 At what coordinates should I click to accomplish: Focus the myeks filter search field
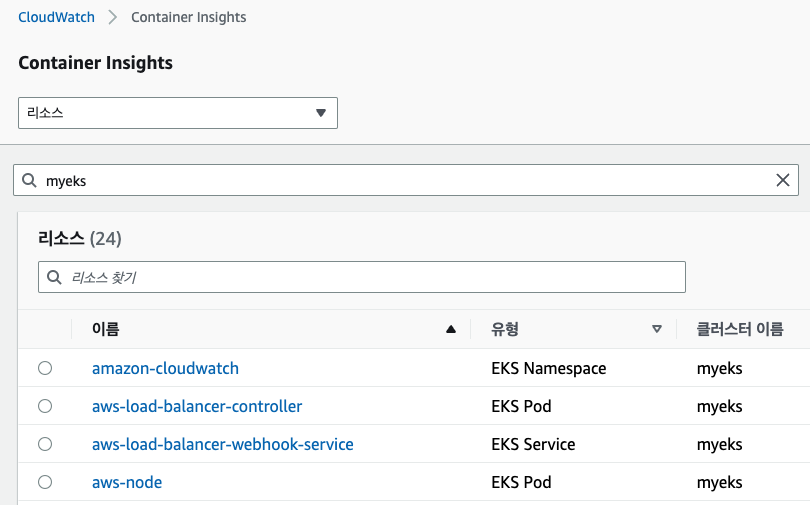pyautogui.click(x=406, y=180)
